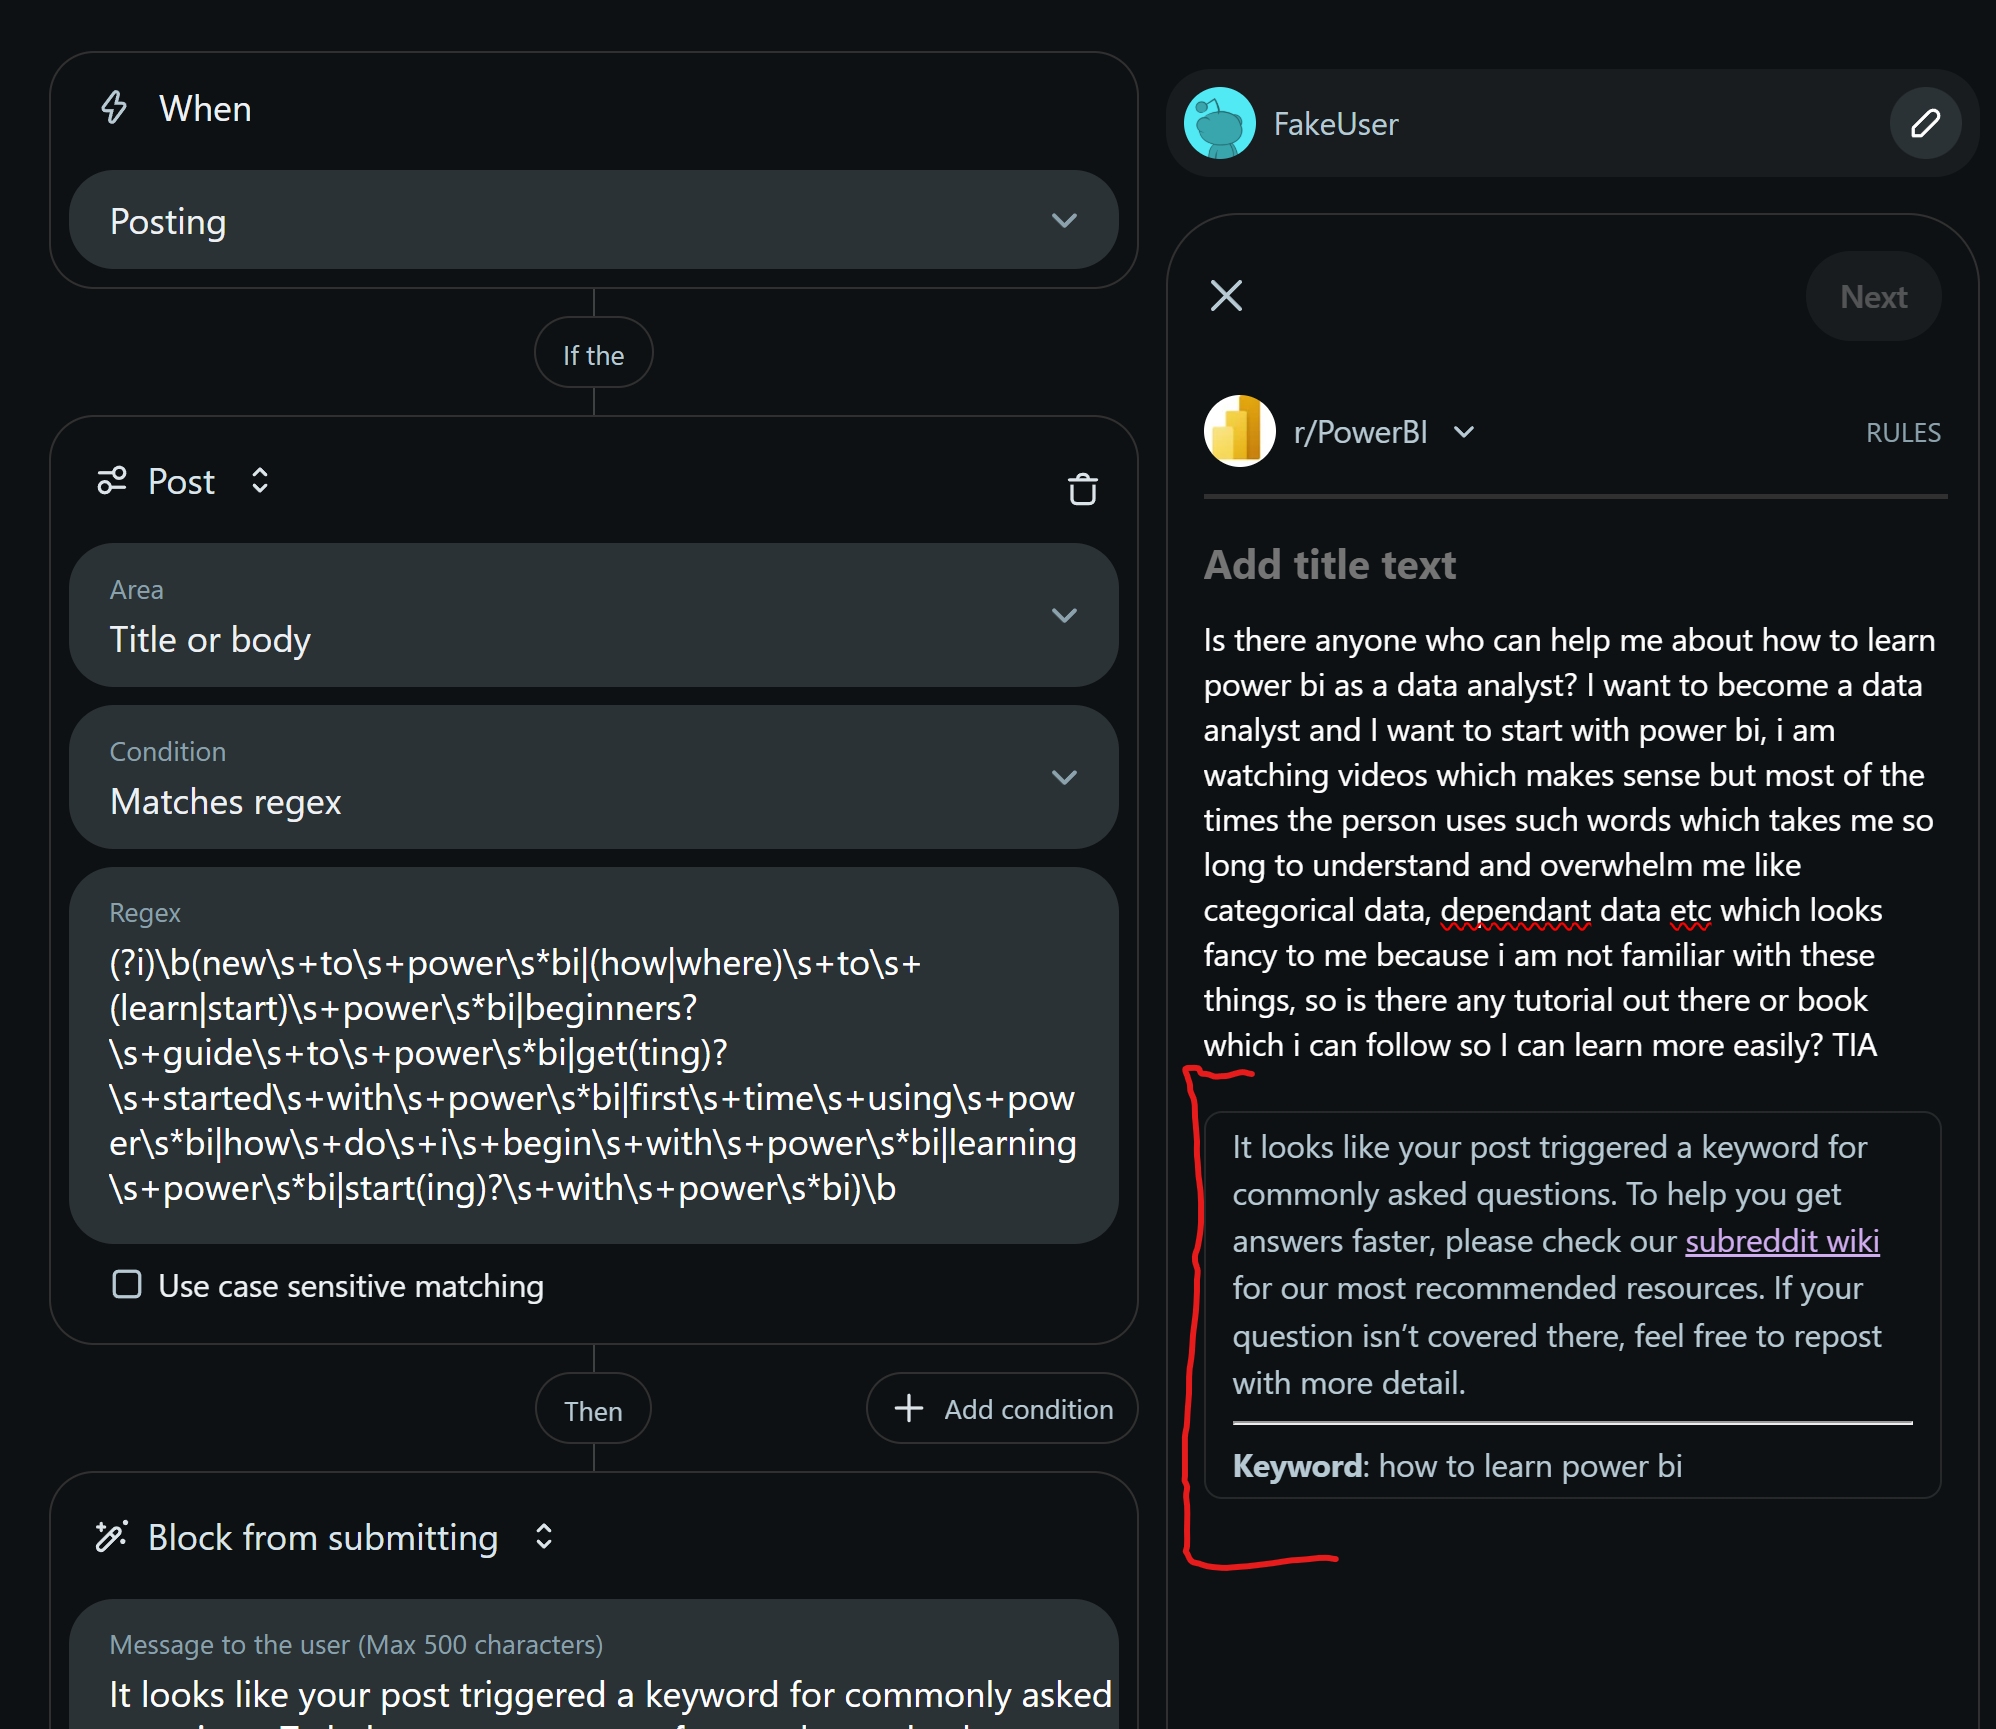Change Post type using up-down selector
Image resolution: width=1996 pixels, height=1729 pixels.
click(x=260, y=481)
